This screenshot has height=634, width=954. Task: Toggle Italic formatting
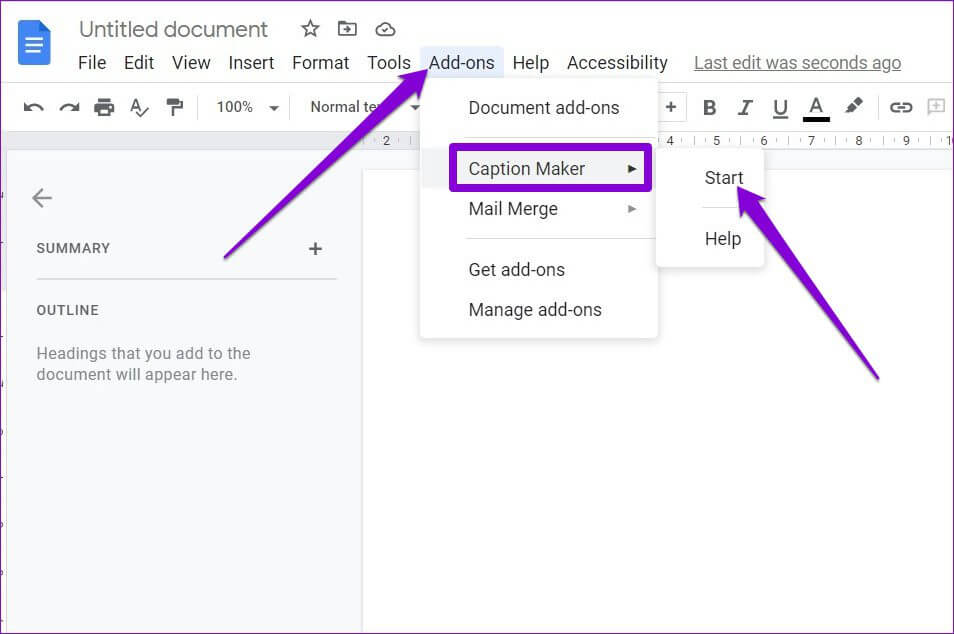(745, 108)
